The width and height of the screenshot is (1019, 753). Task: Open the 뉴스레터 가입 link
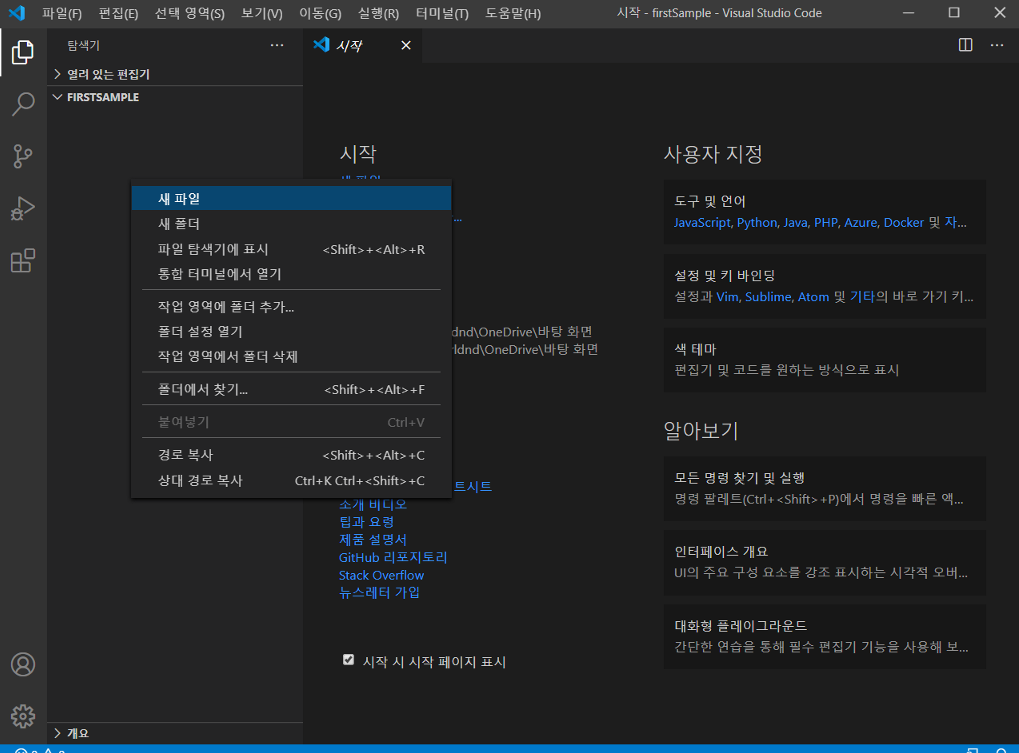(x=379, y=593)
